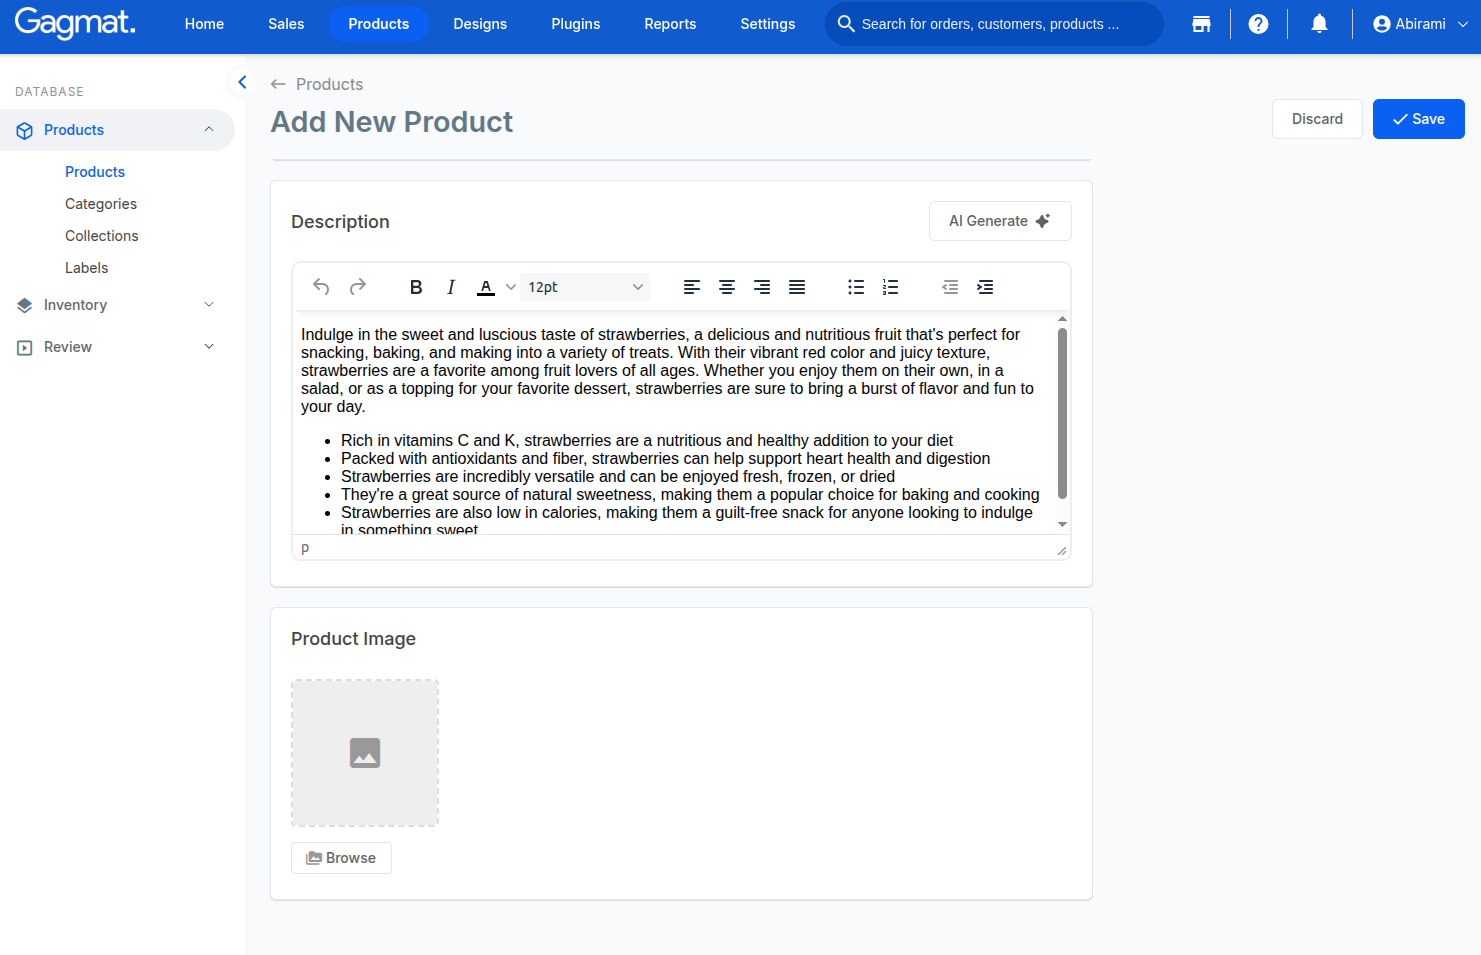Click the redo arrow in the editor toolbar
This screenshot has height=955, width=1481.
tap(357, 287)
